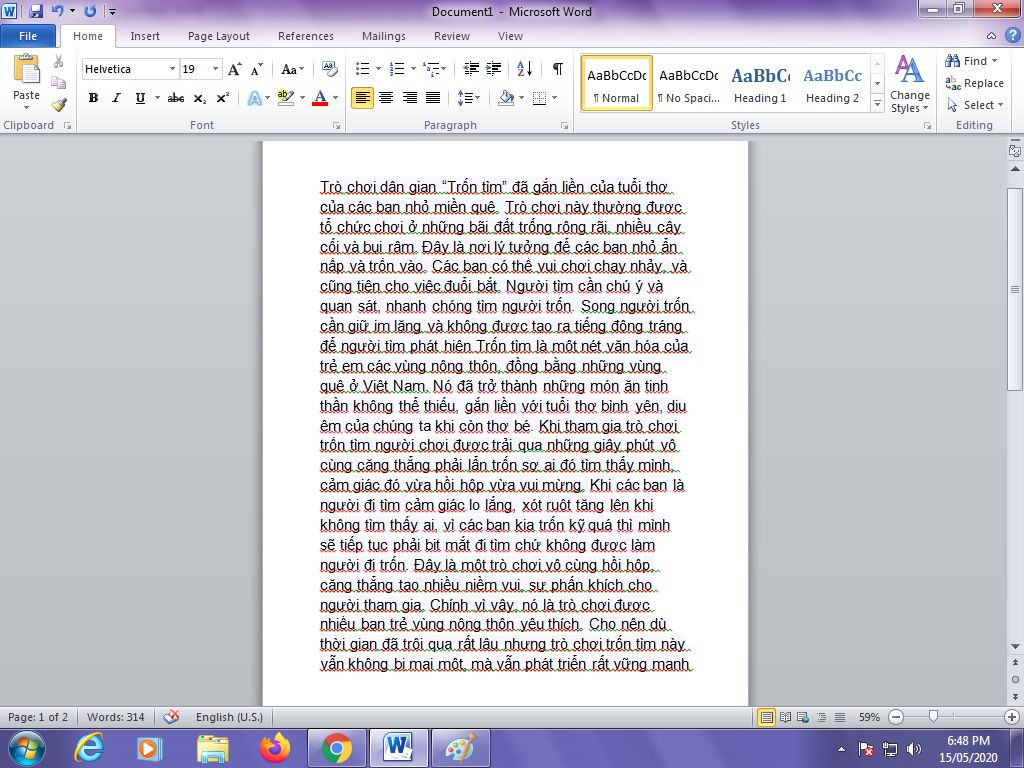Image resolution: width=1024 pixels, height=768 pixels.
Task: Click the Save icon in quick access toolbar
Action: click(36, 10)
